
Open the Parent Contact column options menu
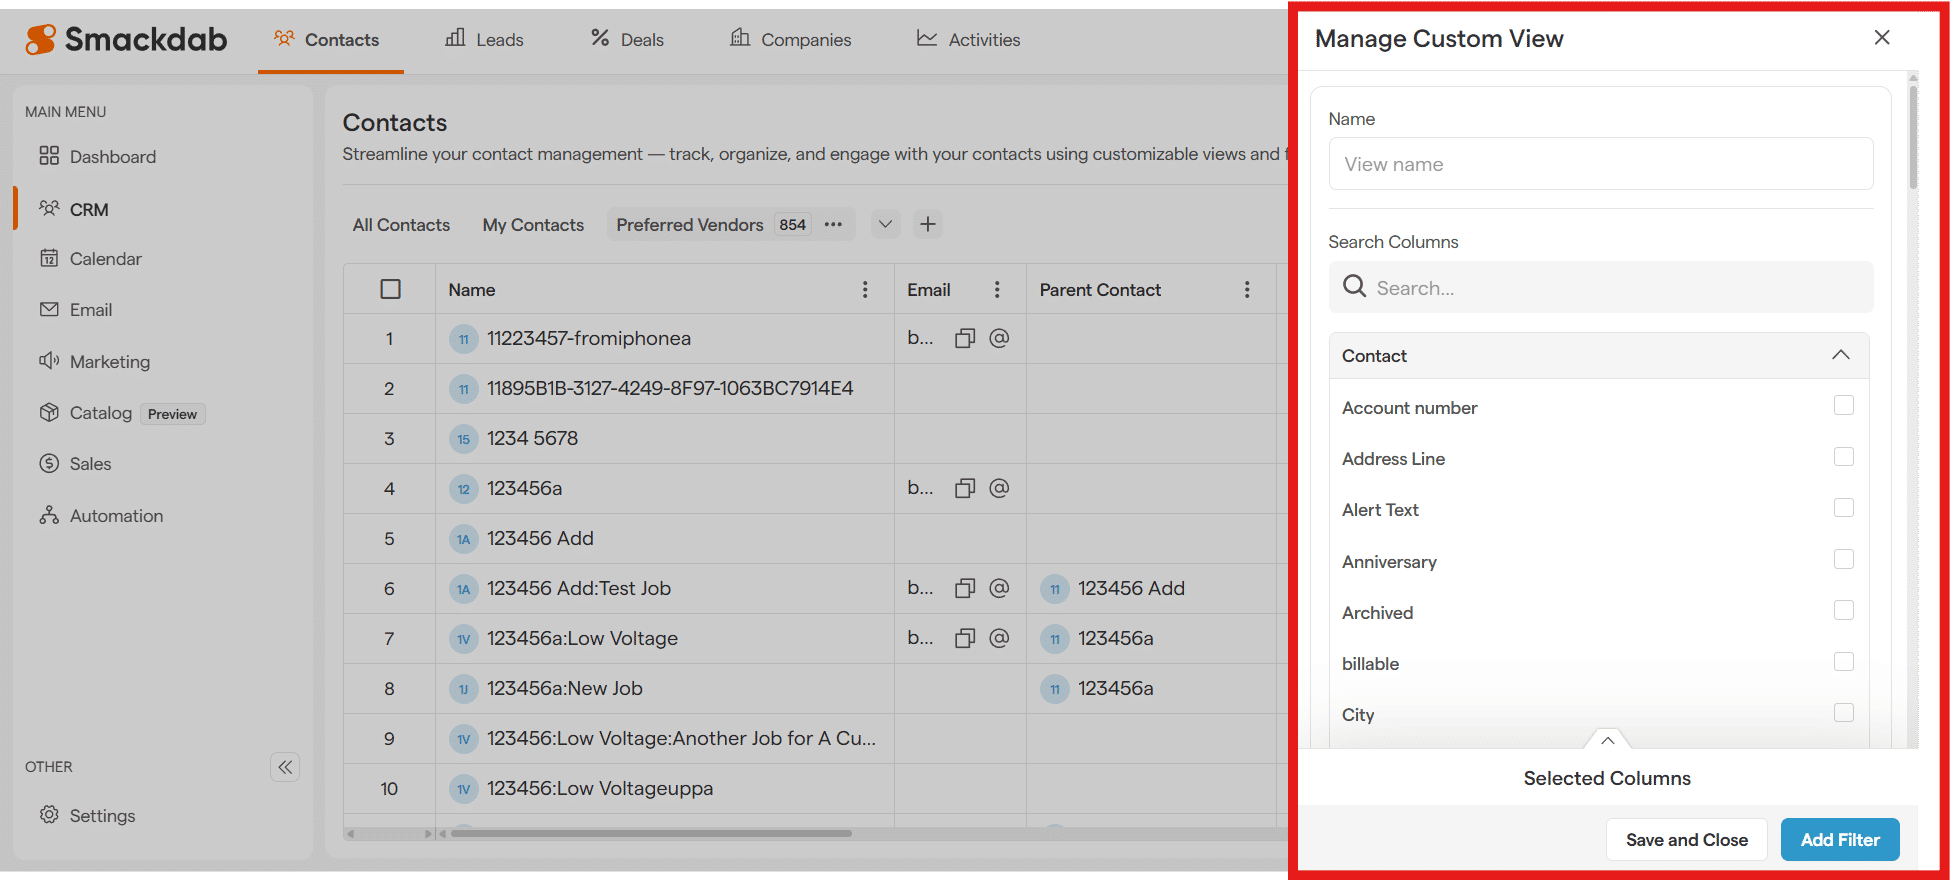(x=1247, y=290)
